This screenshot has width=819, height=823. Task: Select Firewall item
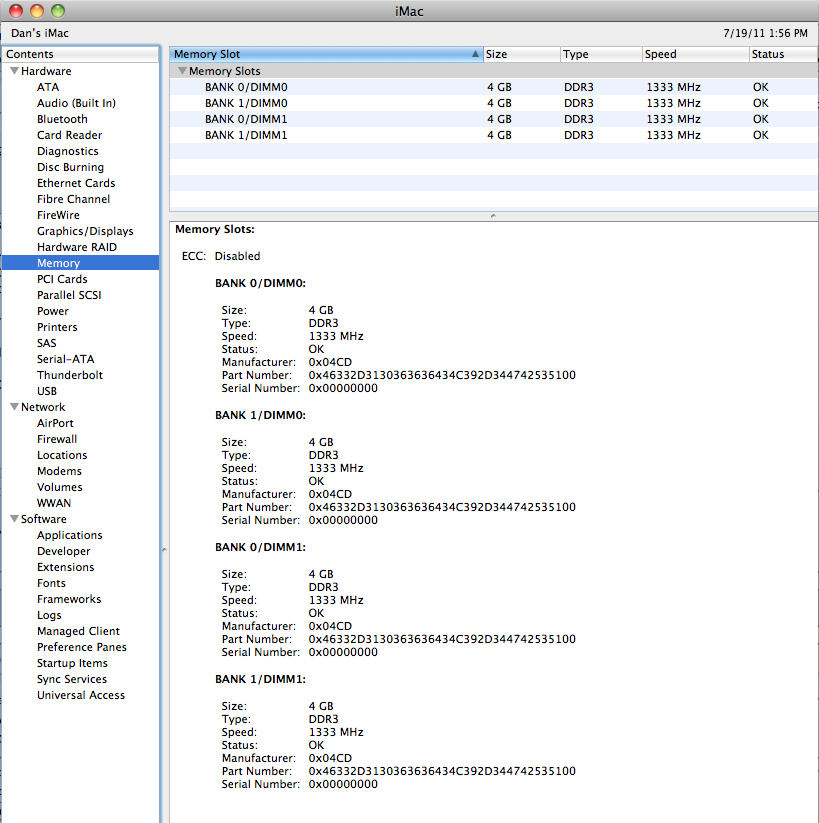57,439
